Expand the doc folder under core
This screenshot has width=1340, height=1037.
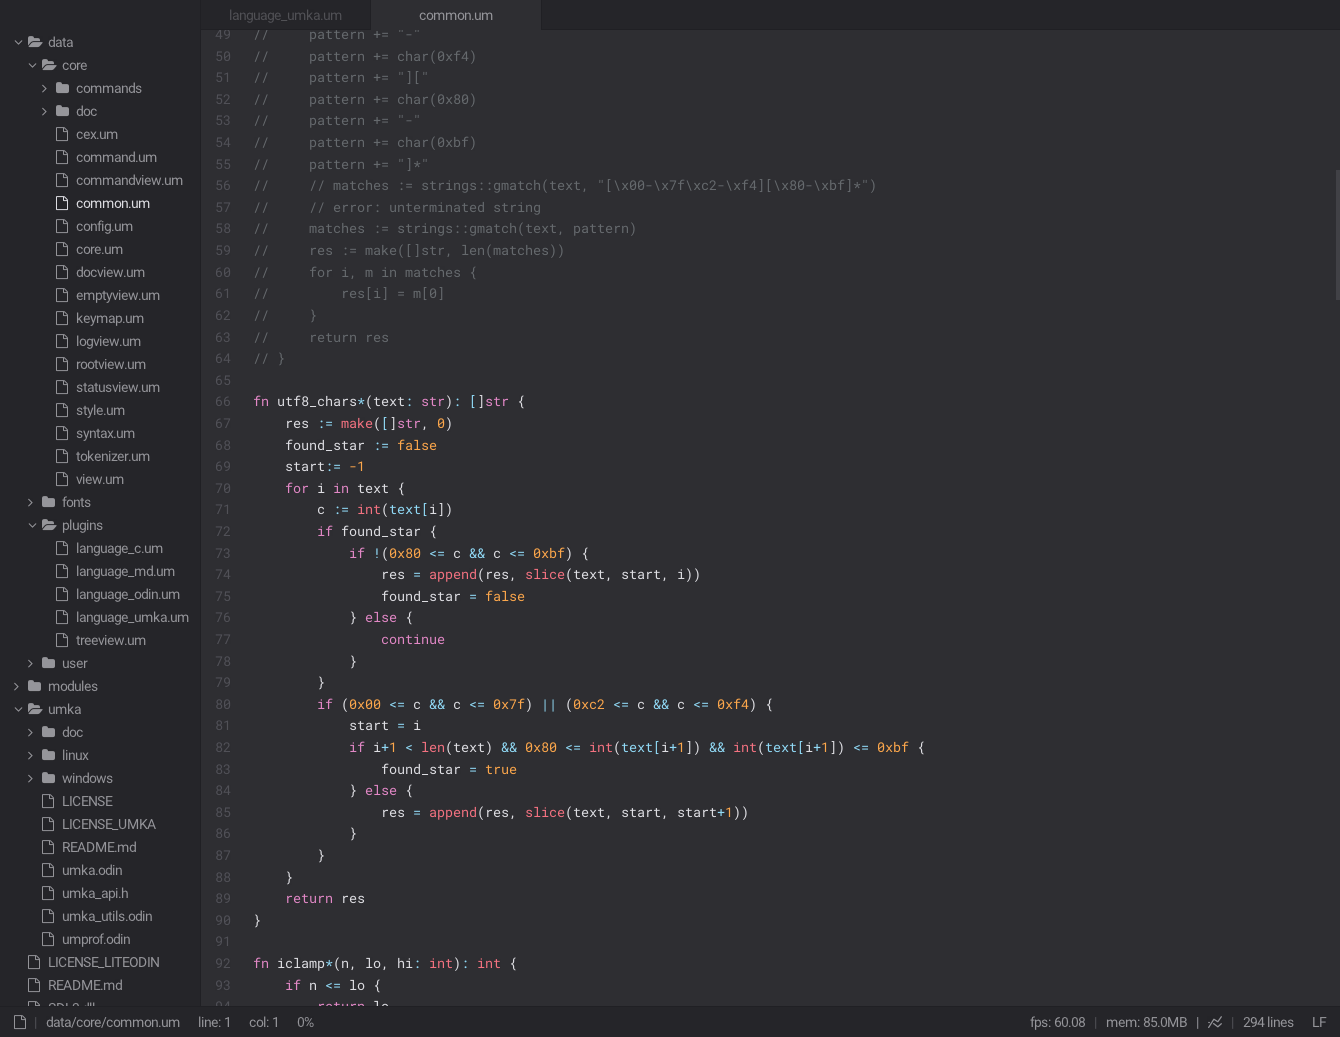tap(44, 111)
